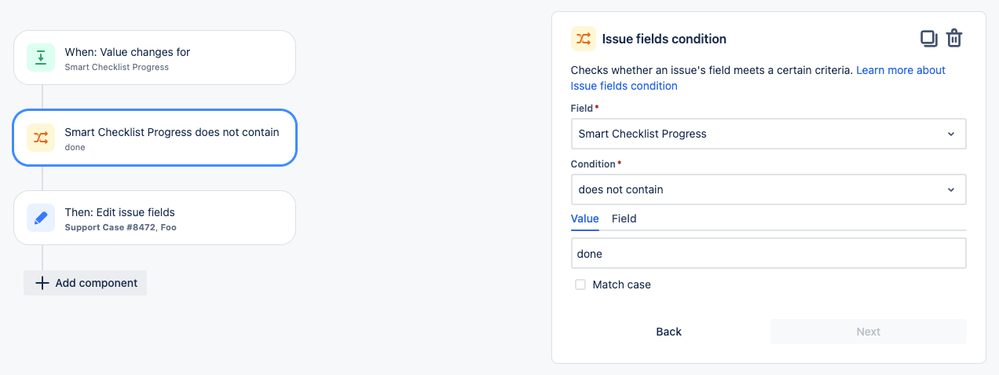Click the blue pencil edit action icon

[x=41, y=218]
